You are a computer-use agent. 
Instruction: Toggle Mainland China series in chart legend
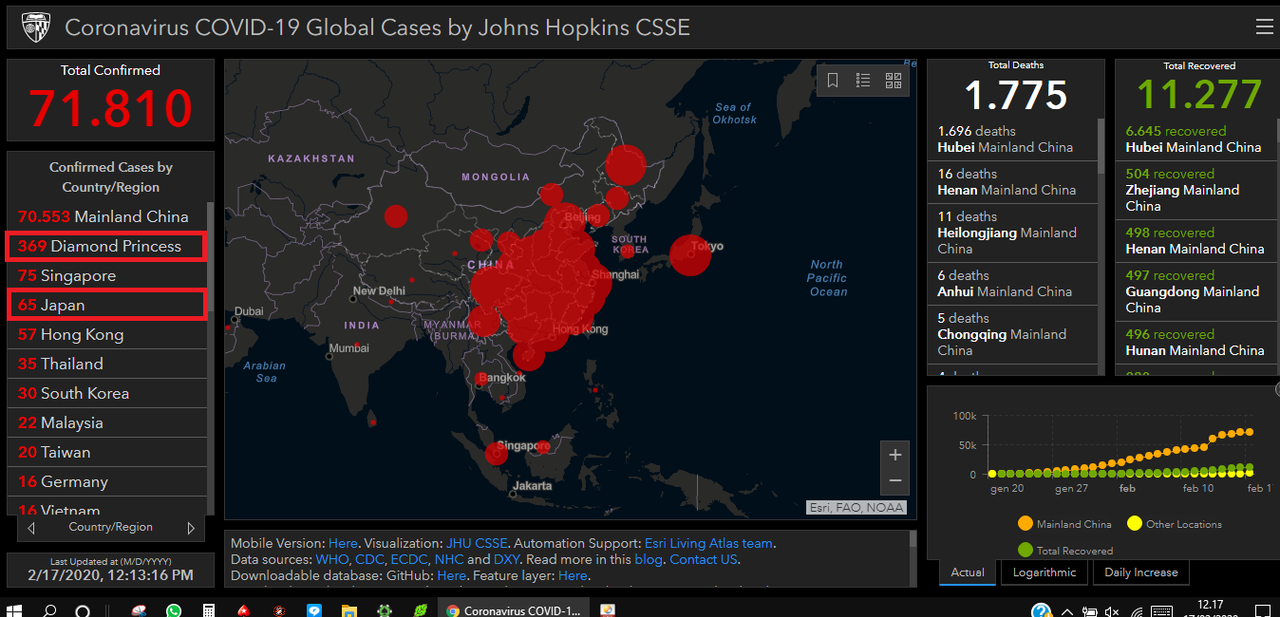tap(1063, 524)
